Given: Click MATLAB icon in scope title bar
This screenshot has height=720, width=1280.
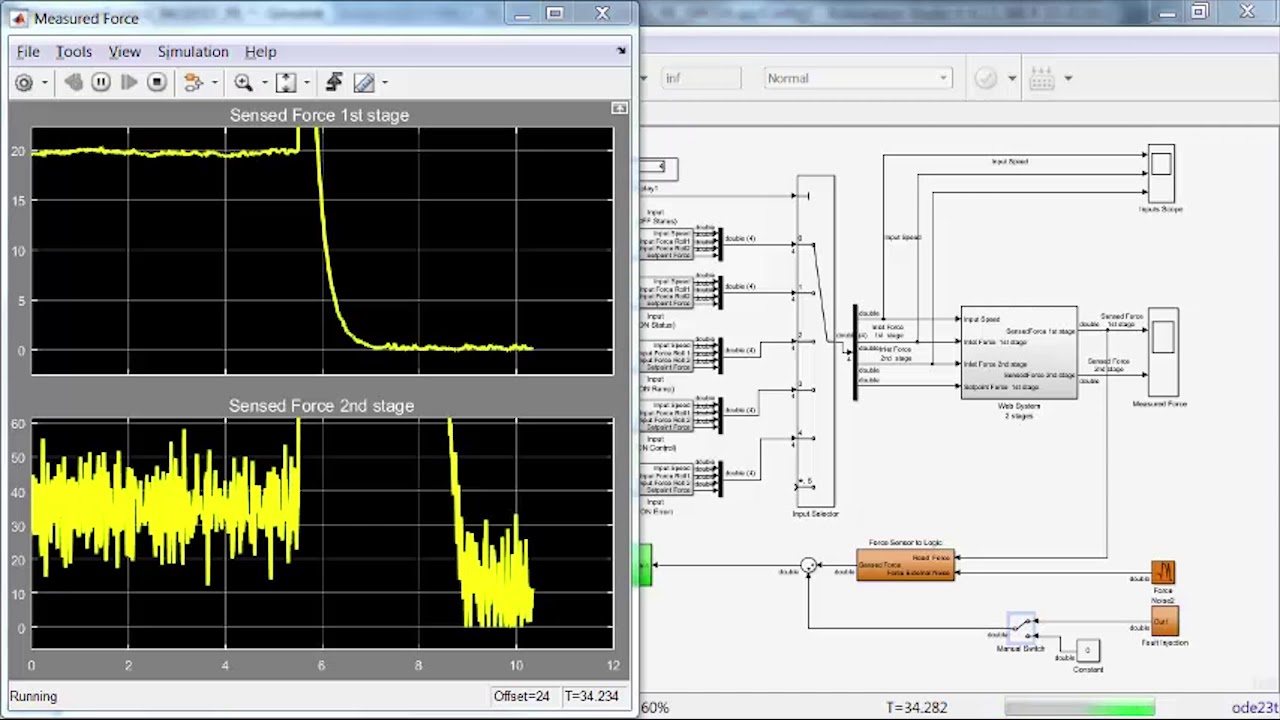Looking at the screenshot, I should tap(18, 18).
